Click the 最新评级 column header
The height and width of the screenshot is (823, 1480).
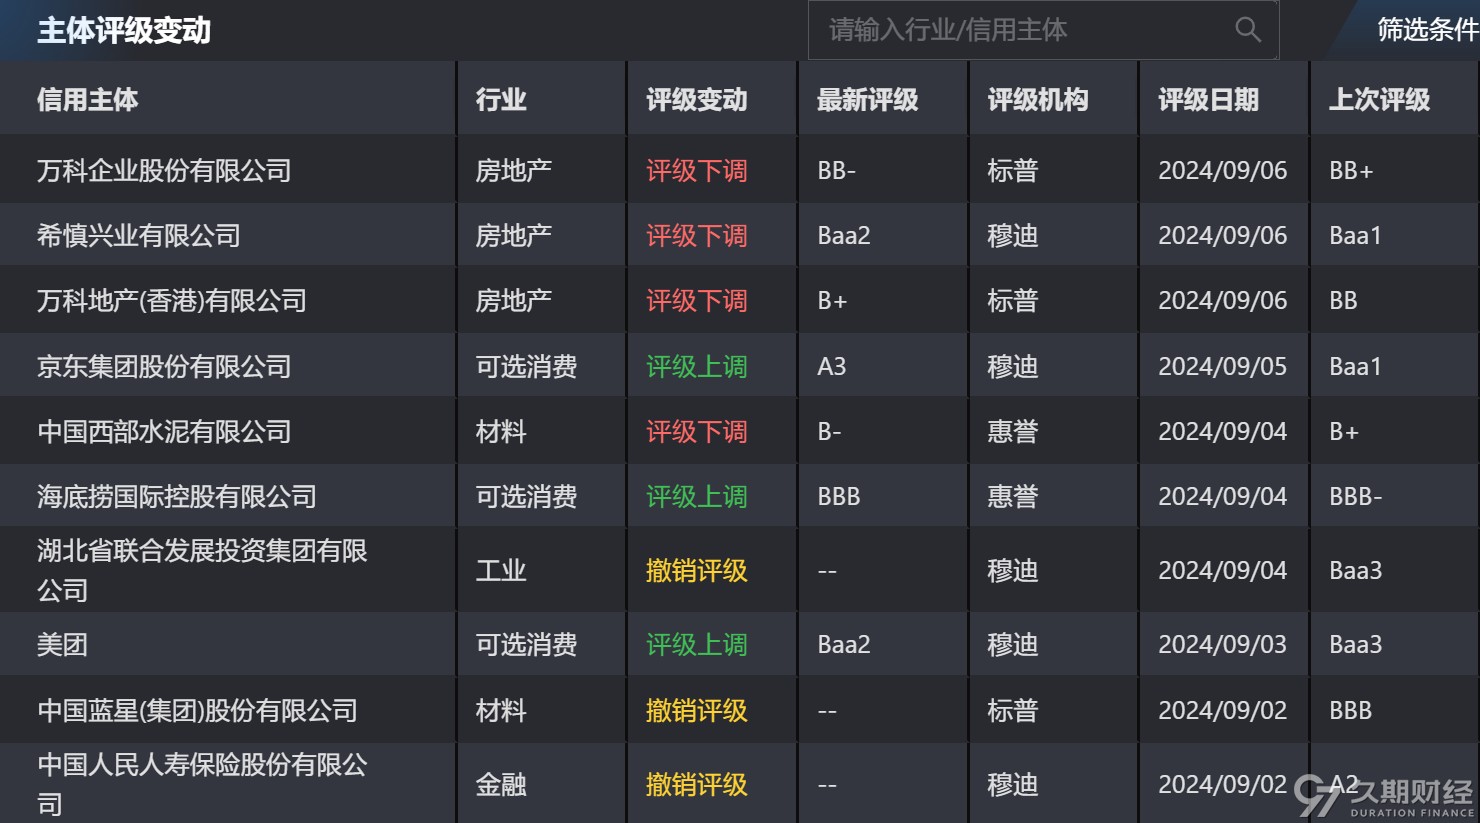pyautogui.click(x=867, y=100)
